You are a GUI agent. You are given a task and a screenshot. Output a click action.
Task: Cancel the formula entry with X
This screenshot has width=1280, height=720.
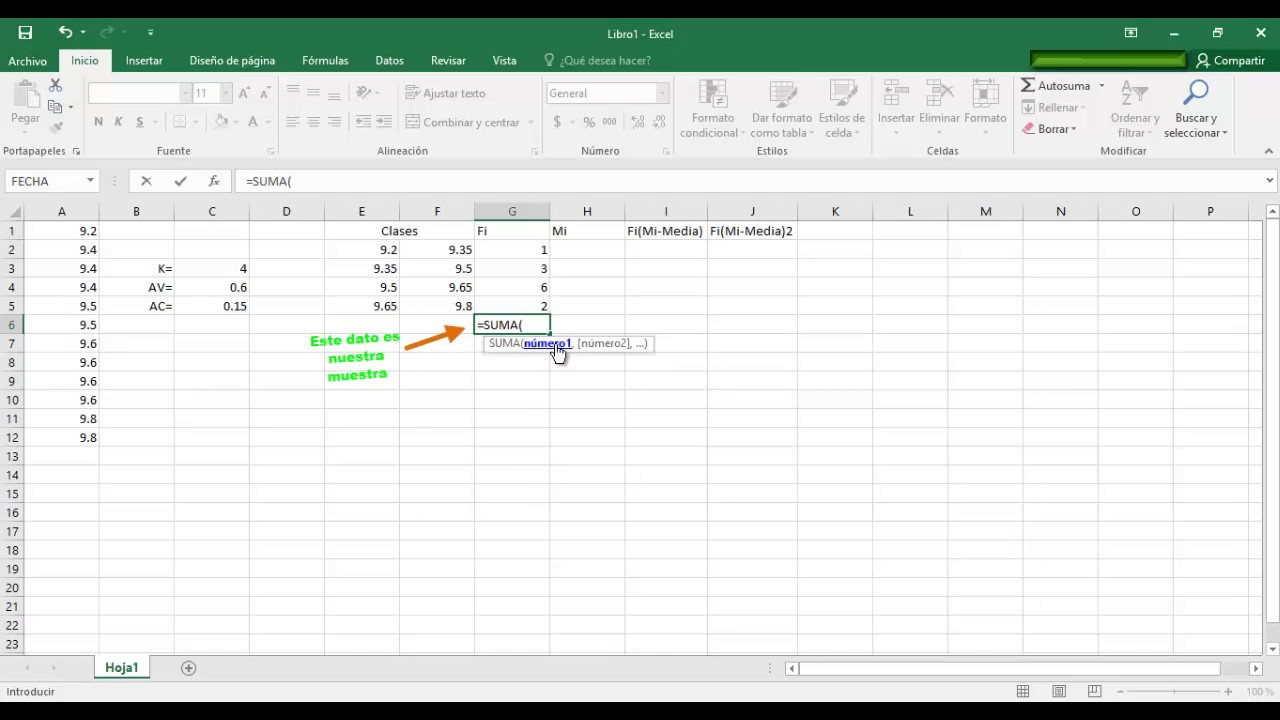click(x=146, y=181)
